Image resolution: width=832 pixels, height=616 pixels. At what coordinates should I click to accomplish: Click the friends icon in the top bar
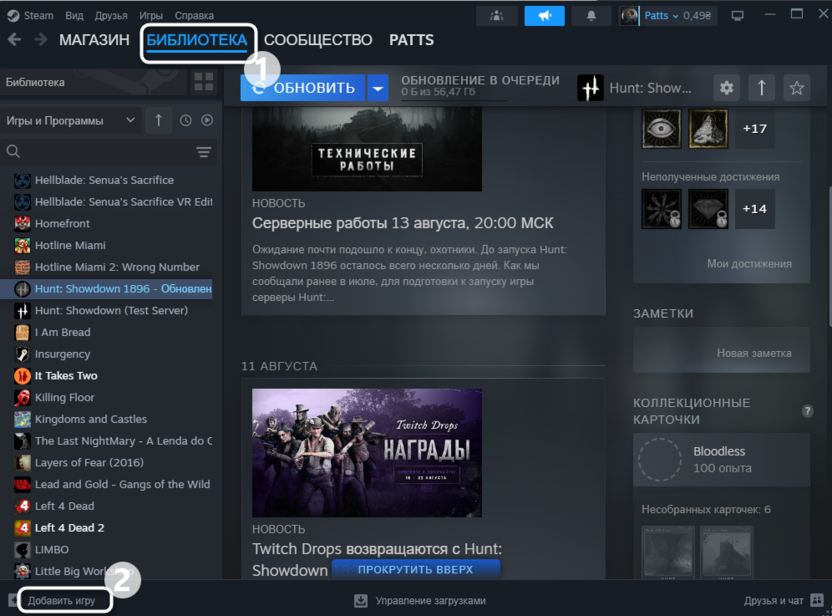(497, 16)
